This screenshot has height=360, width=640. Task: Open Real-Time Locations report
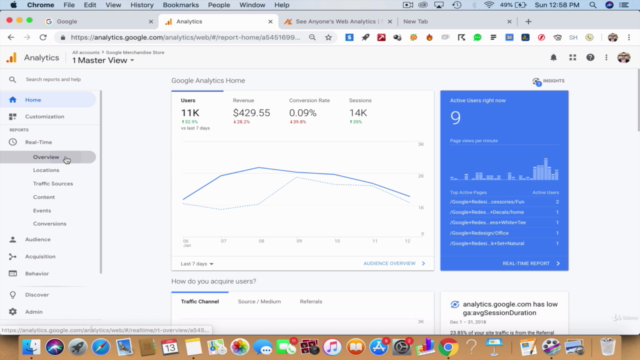point(46,170)
